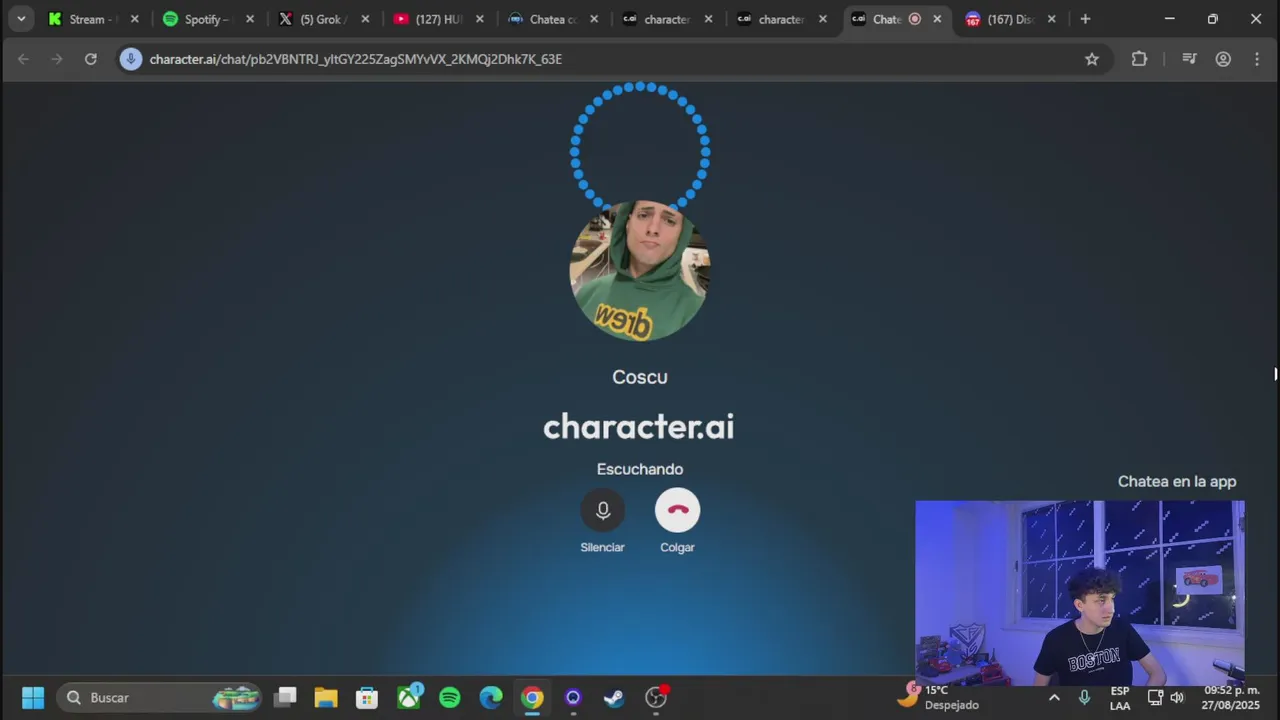Reload the current page
Image resolution: width=1280 pixels, height=720 pixels.
(x=91, y=59)
